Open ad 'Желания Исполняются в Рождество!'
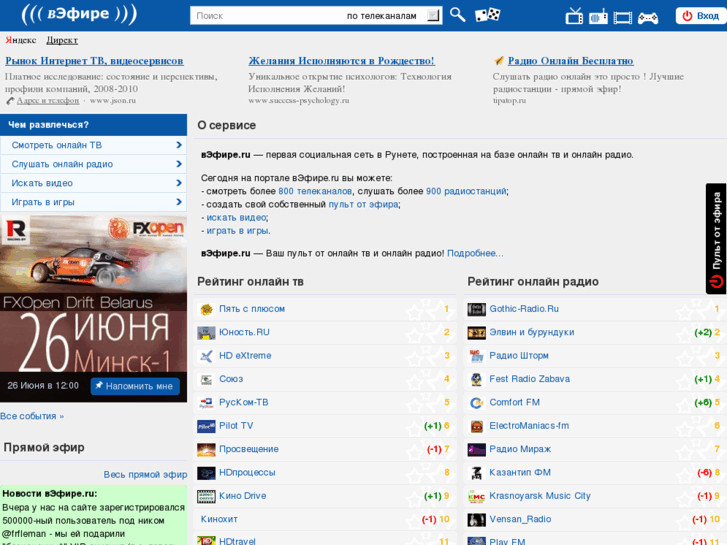Image resolution: width=727 pixels, height=545 pixels. pyautogui.click(x=341, y=61)
